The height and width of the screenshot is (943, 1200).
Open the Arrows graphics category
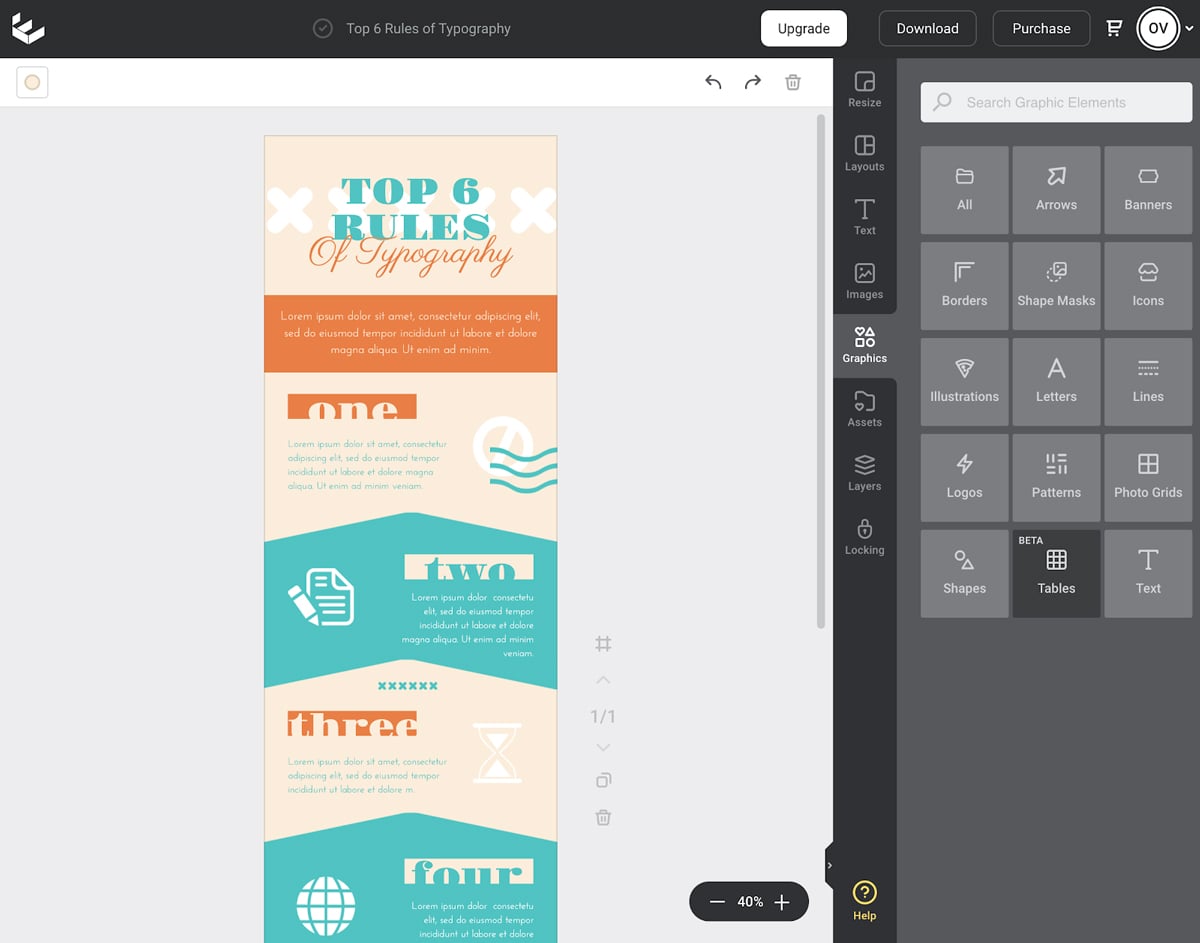[1056, 190]
